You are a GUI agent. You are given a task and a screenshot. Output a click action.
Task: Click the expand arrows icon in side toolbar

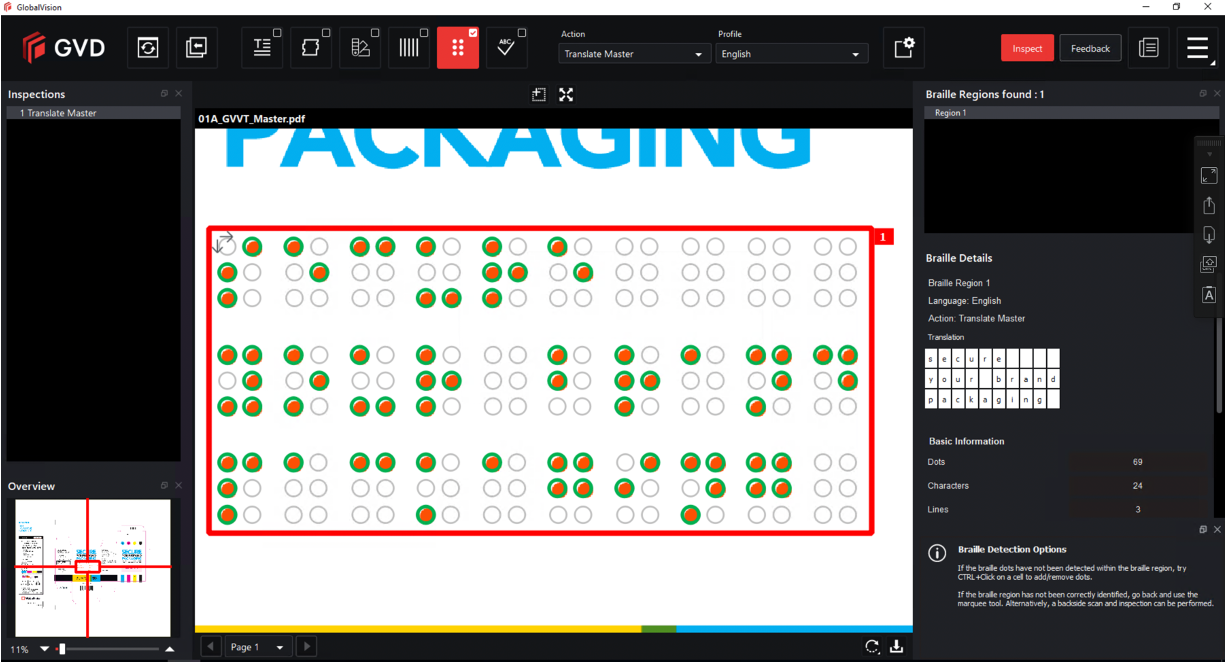[x=1208, y=176]
